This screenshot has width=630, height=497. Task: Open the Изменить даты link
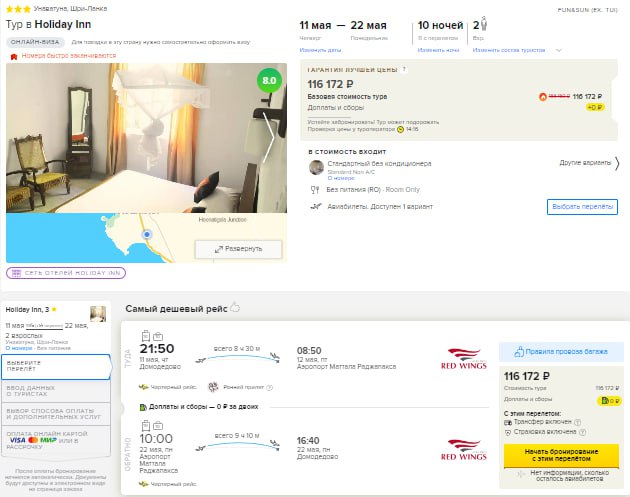(x=320, y=50)
